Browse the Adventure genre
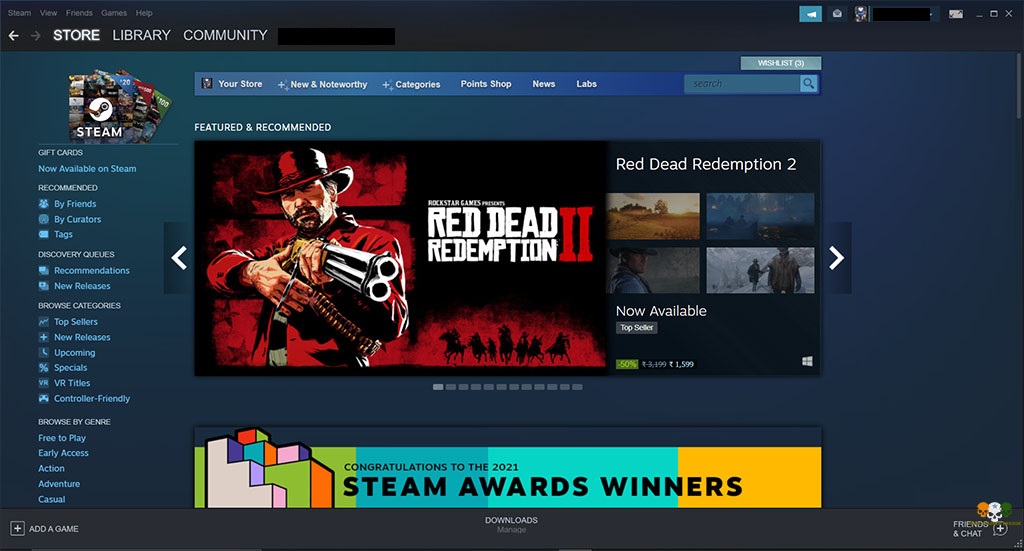The width and height of the screenshot is (1024, 551). (59, 484)
